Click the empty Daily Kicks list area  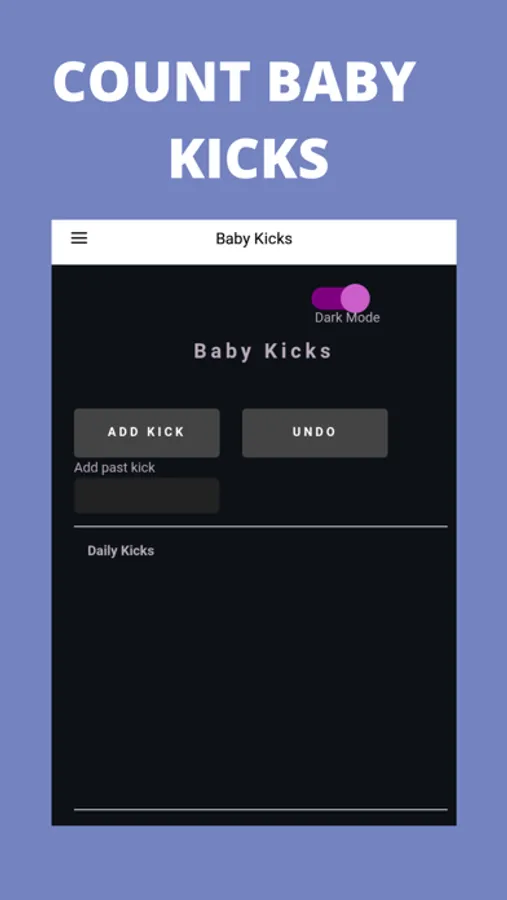click(x=261, y=683)
